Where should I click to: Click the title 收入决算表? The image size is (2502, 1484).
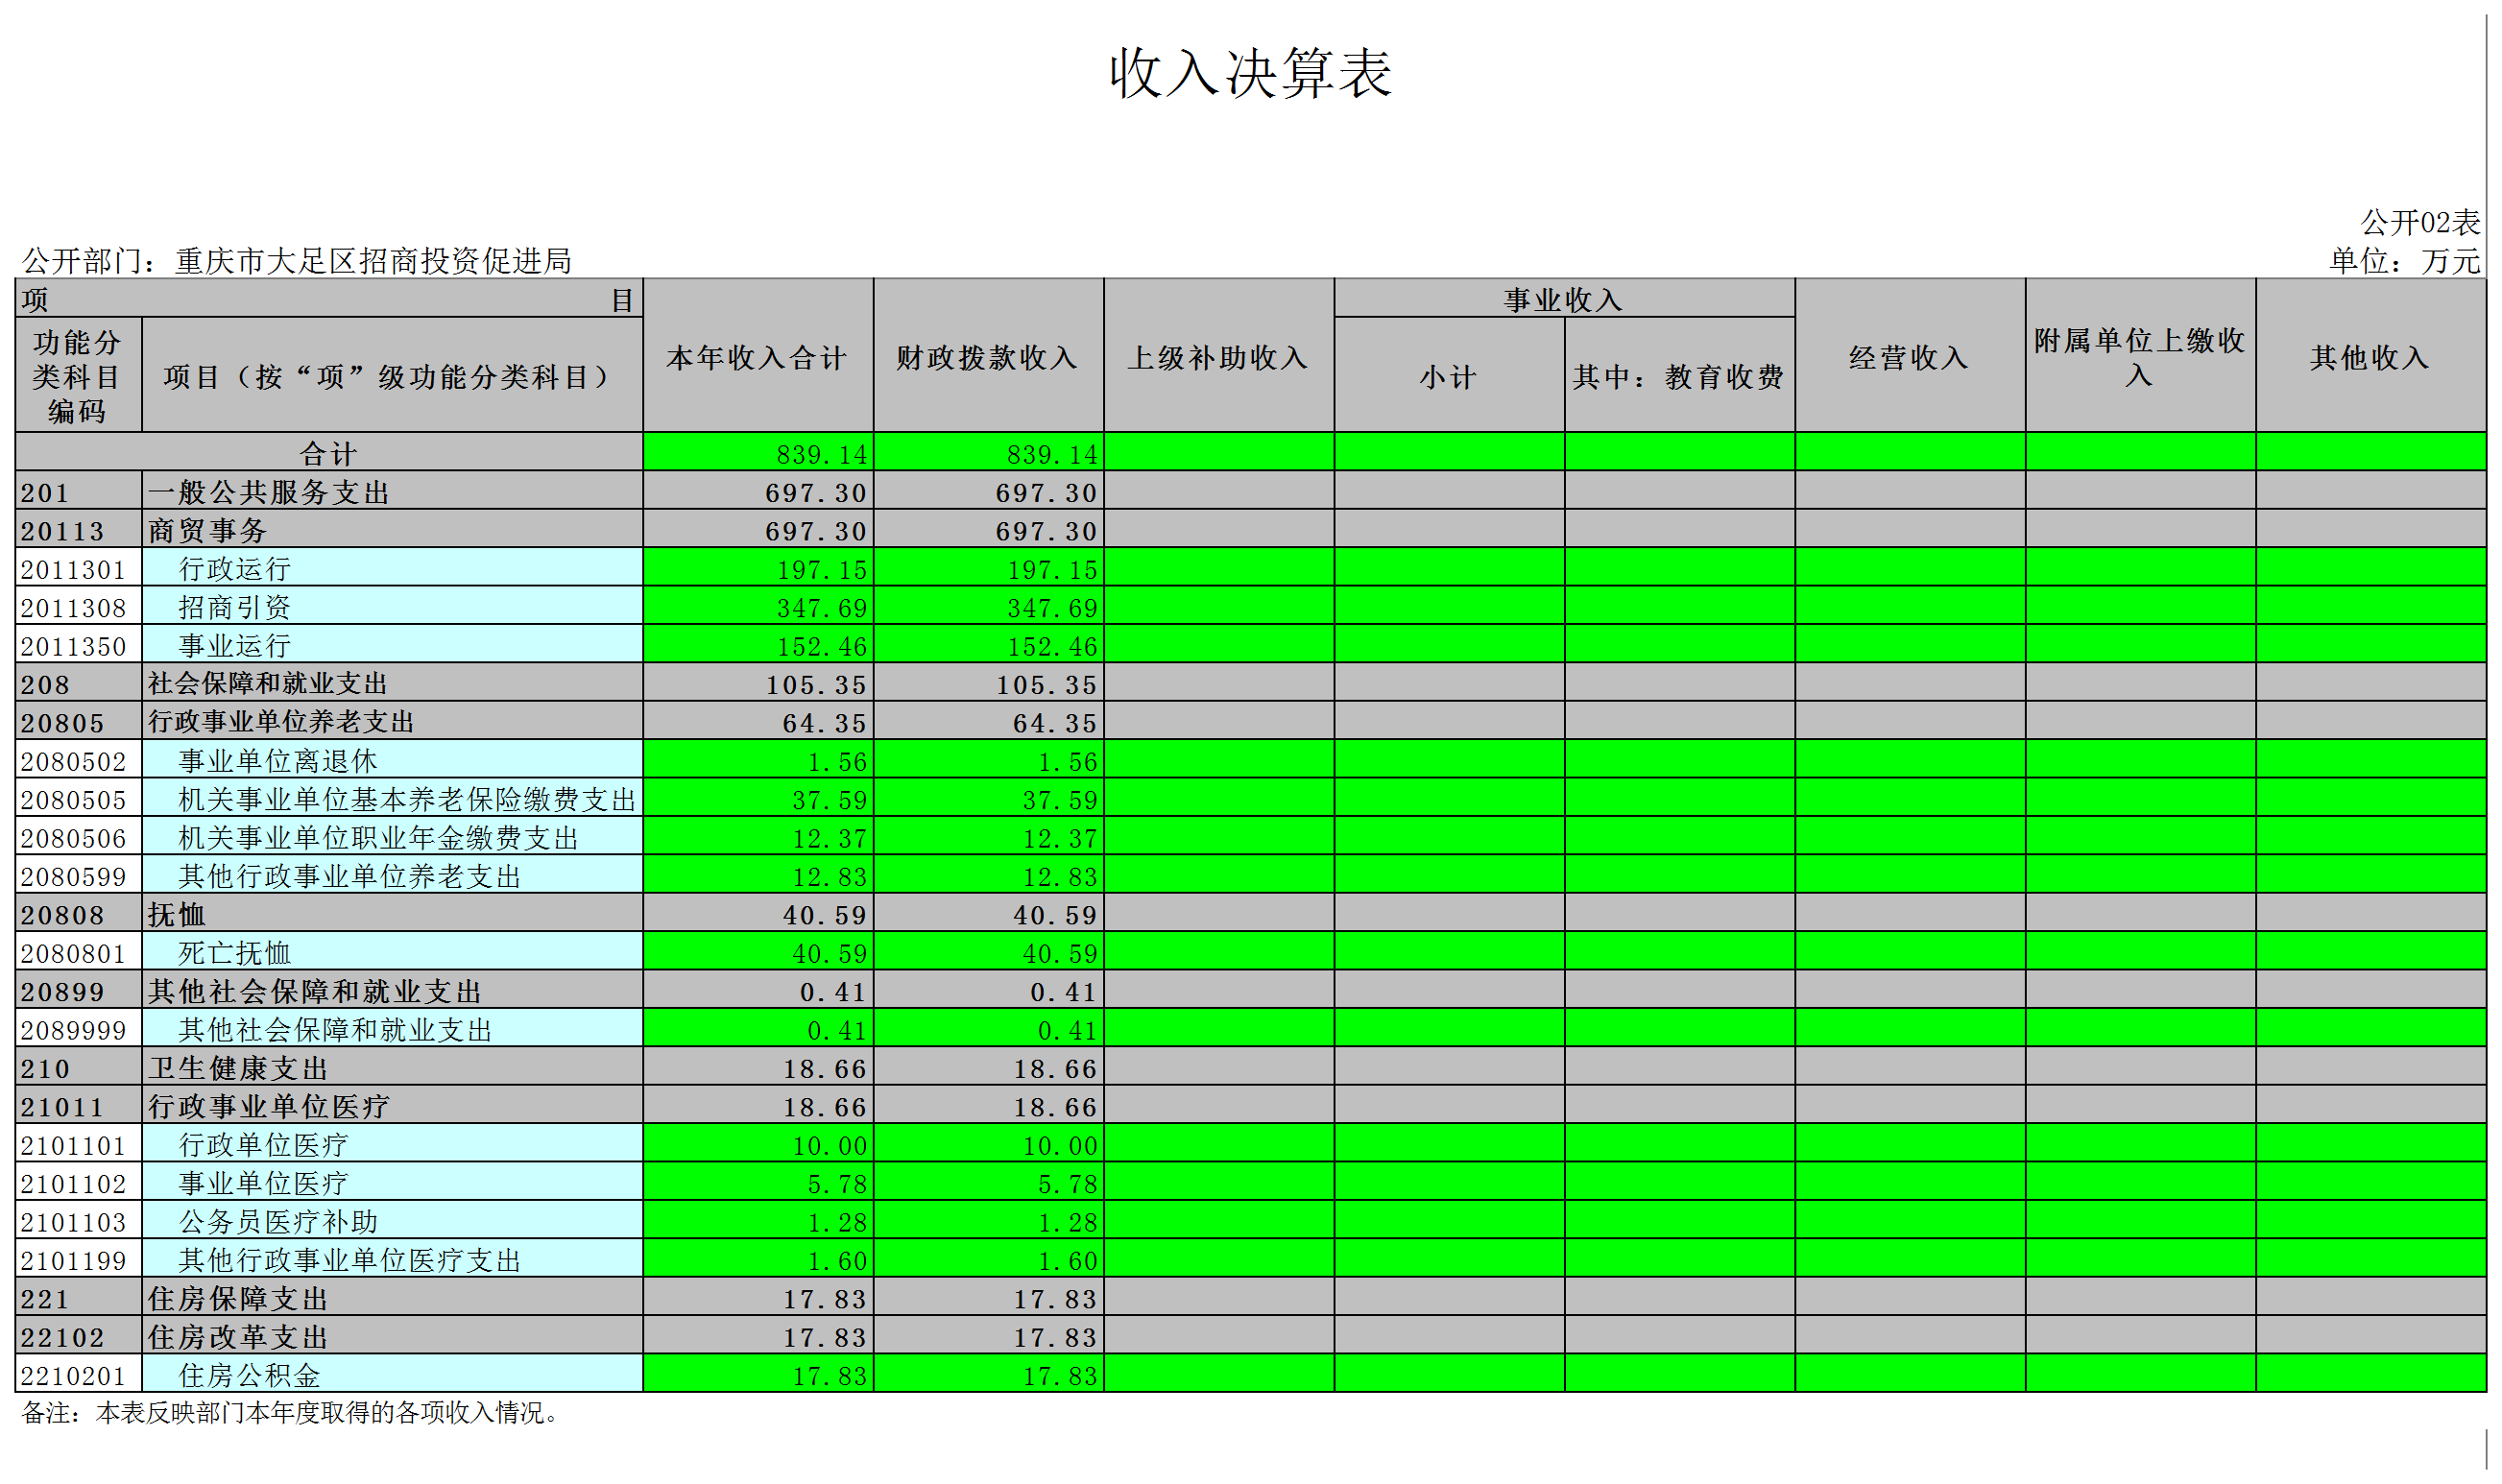coord(1250,73)
